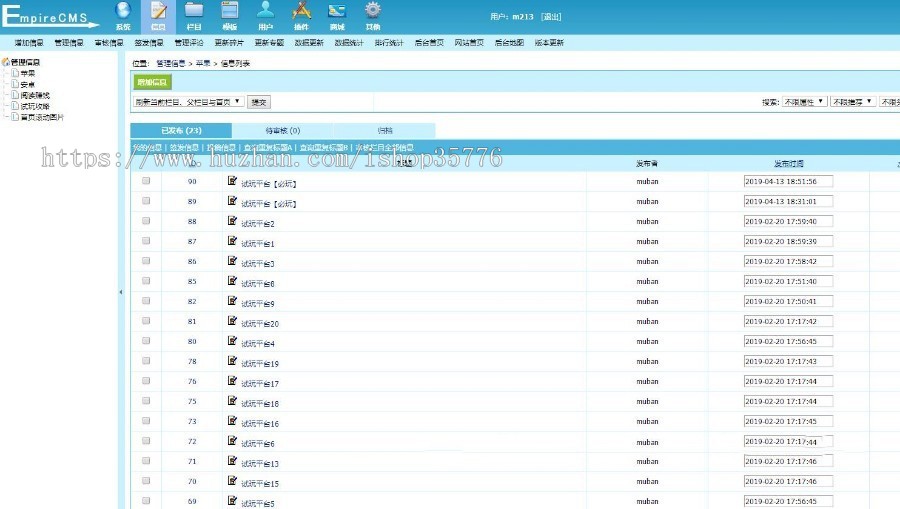The image size is (900, 509).
Task: Click the edit icon for 试玩平台2 row
Action: (232, 221)
